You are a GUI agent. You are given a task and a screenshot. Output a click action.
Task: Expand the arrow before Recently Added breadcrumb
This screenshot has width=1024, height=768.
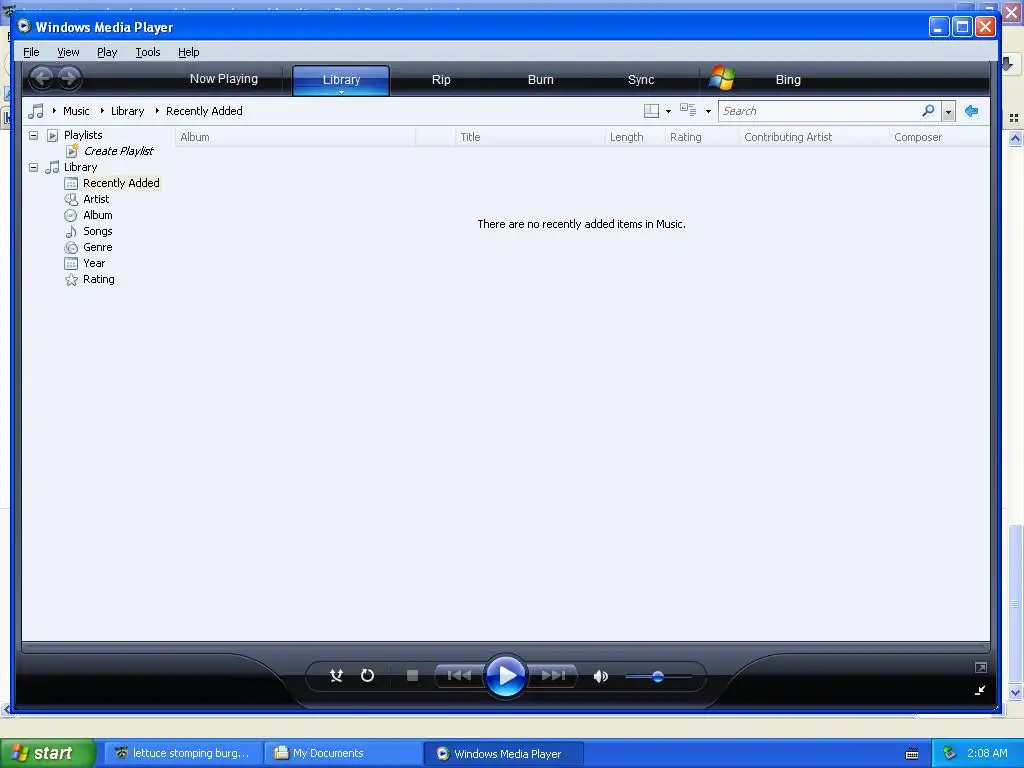click(x=157, y=111)
